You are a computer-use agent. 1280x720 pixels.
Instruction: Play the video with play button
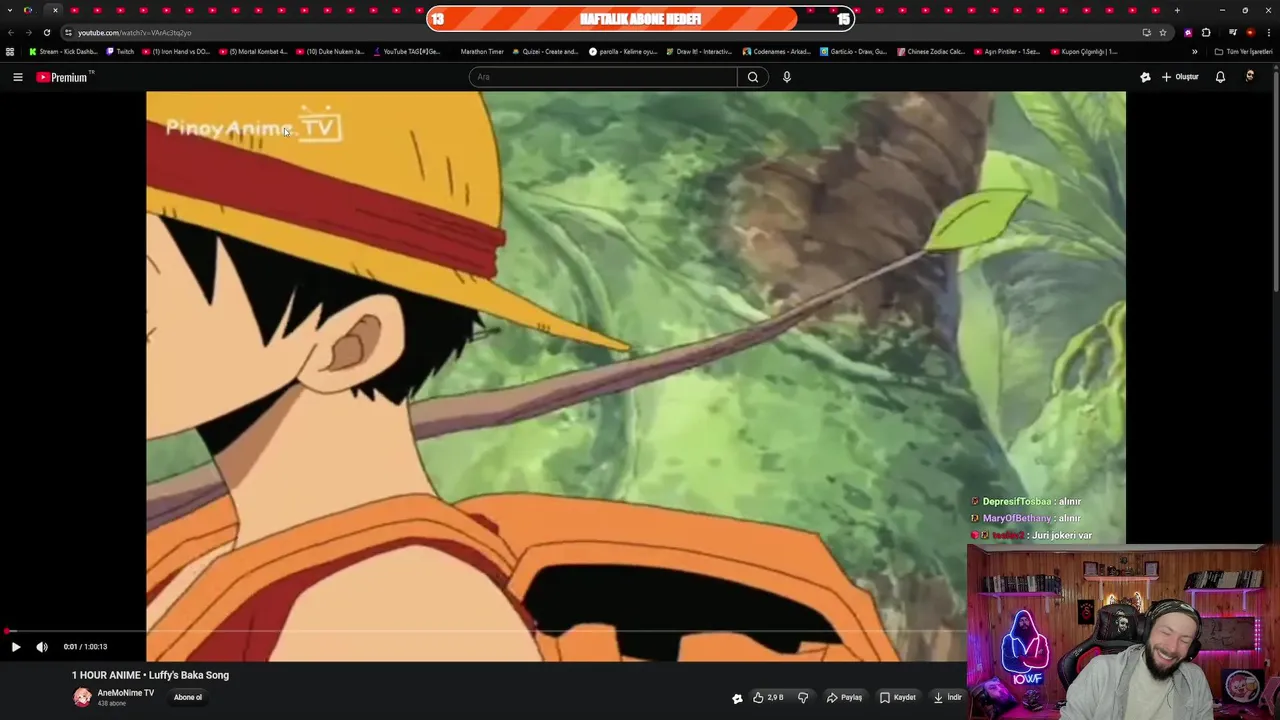coord(15,647)
